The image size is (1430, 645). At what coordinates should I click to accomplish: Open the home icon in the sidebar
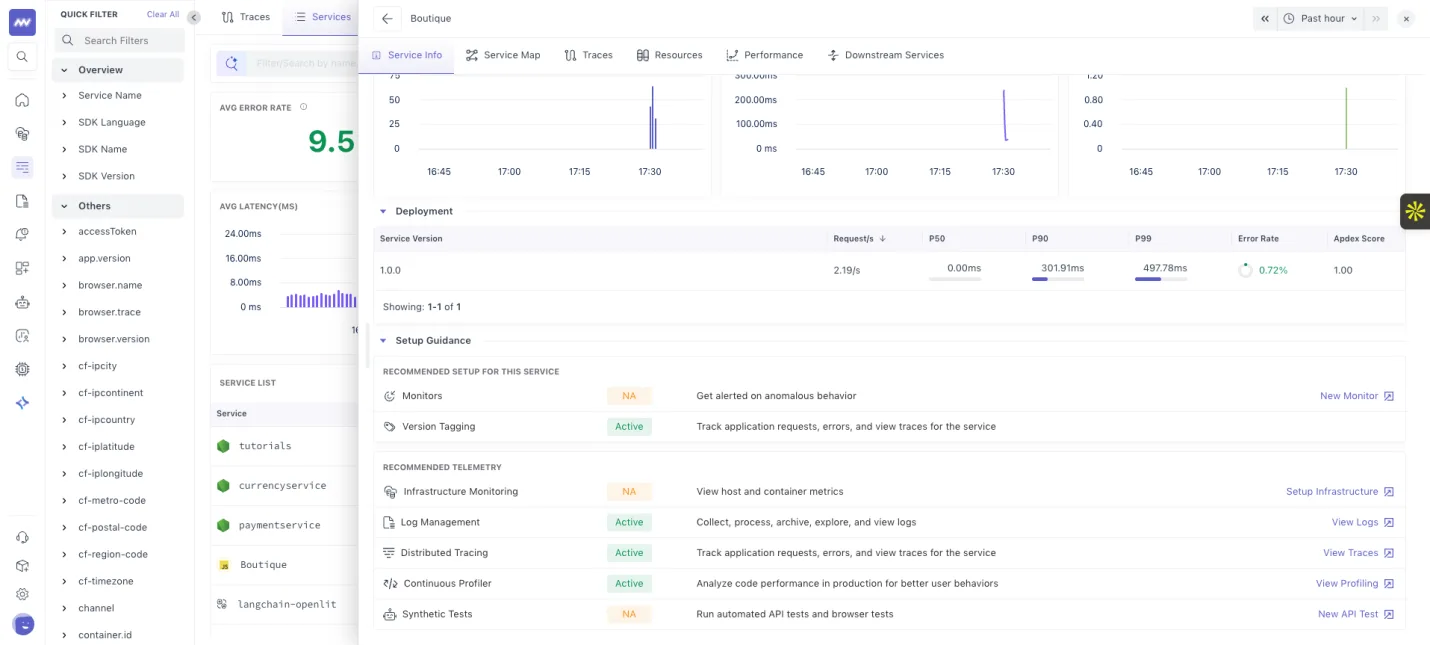(22, 100)
